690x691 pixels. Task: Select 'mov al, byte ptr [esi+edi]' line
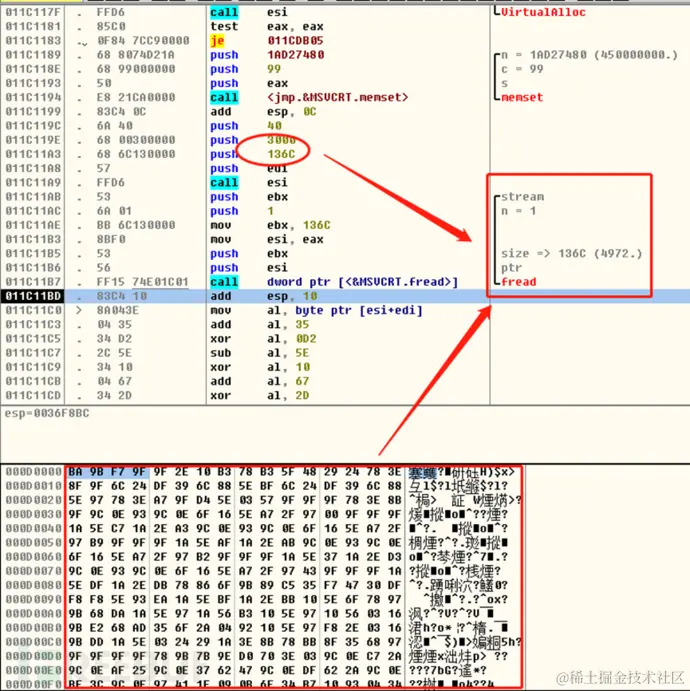316,310
